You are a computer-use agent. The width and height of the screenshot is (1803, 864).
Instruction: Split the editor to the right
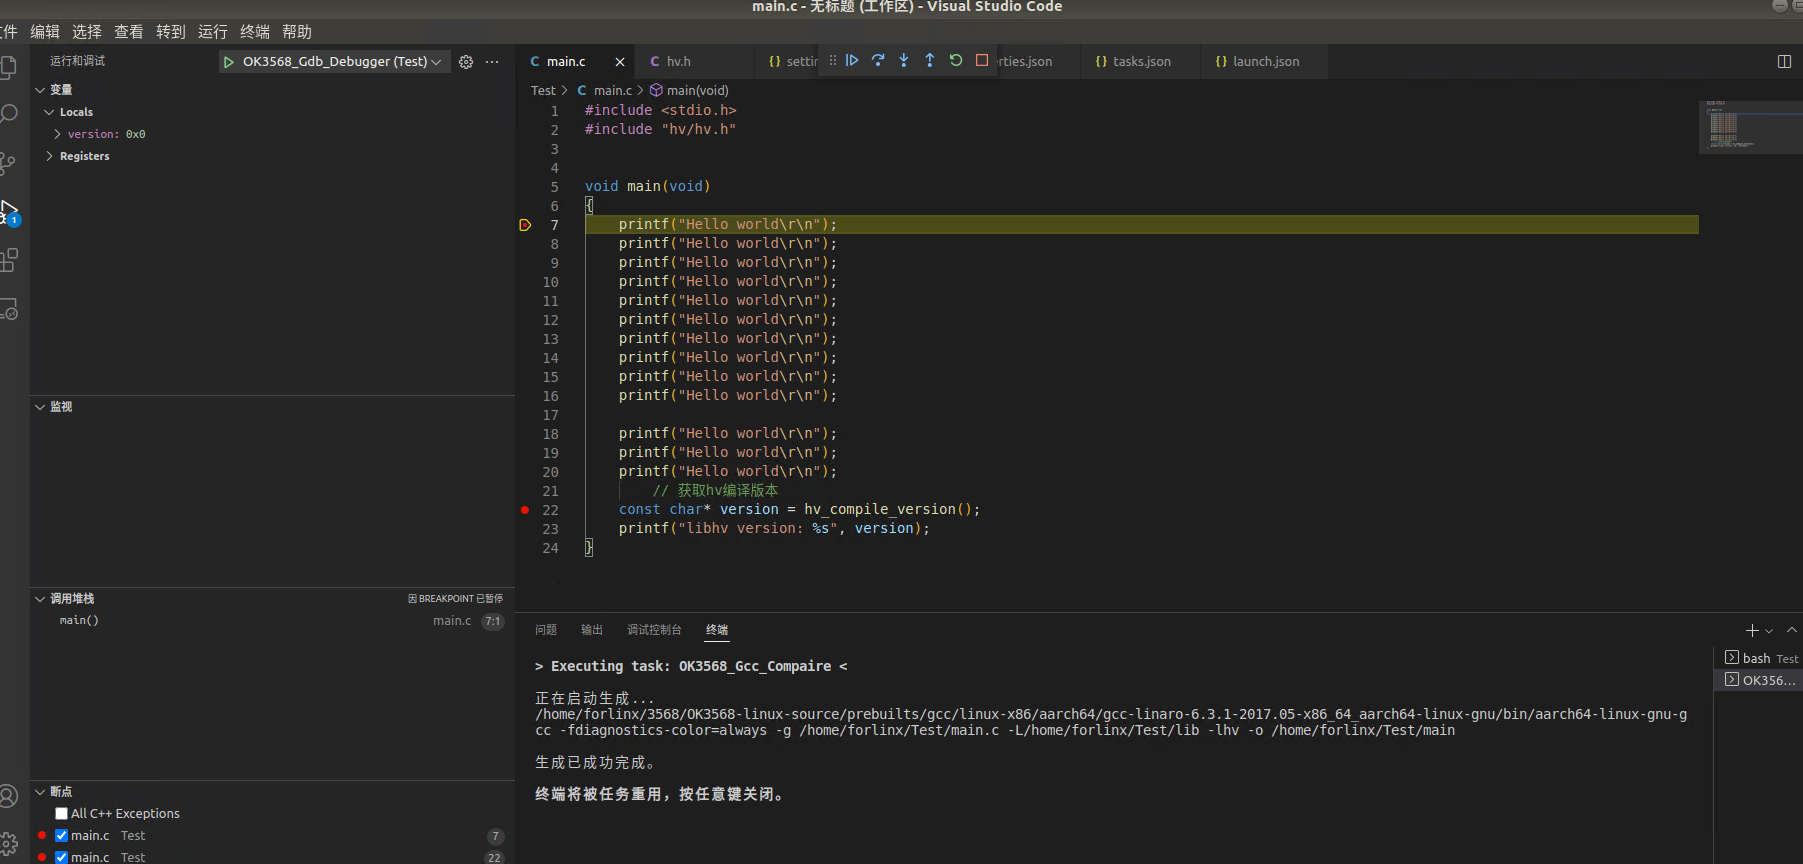(x=1784, y=61)
